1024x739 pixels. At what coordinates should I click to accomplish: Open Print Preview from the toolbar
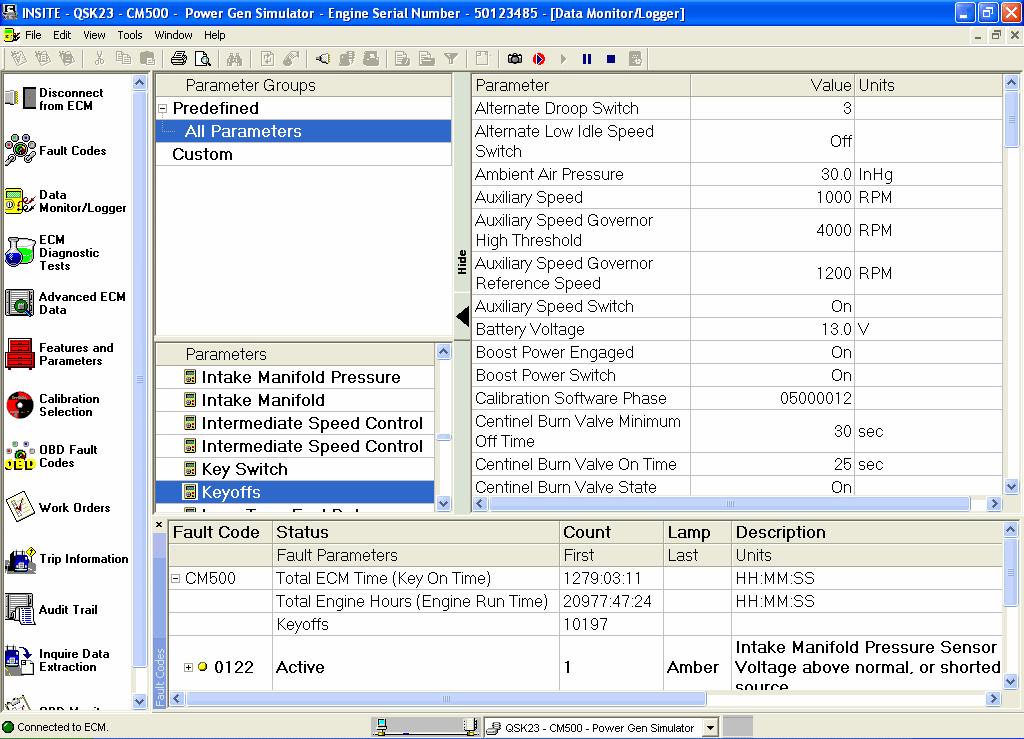click(203, 59)
